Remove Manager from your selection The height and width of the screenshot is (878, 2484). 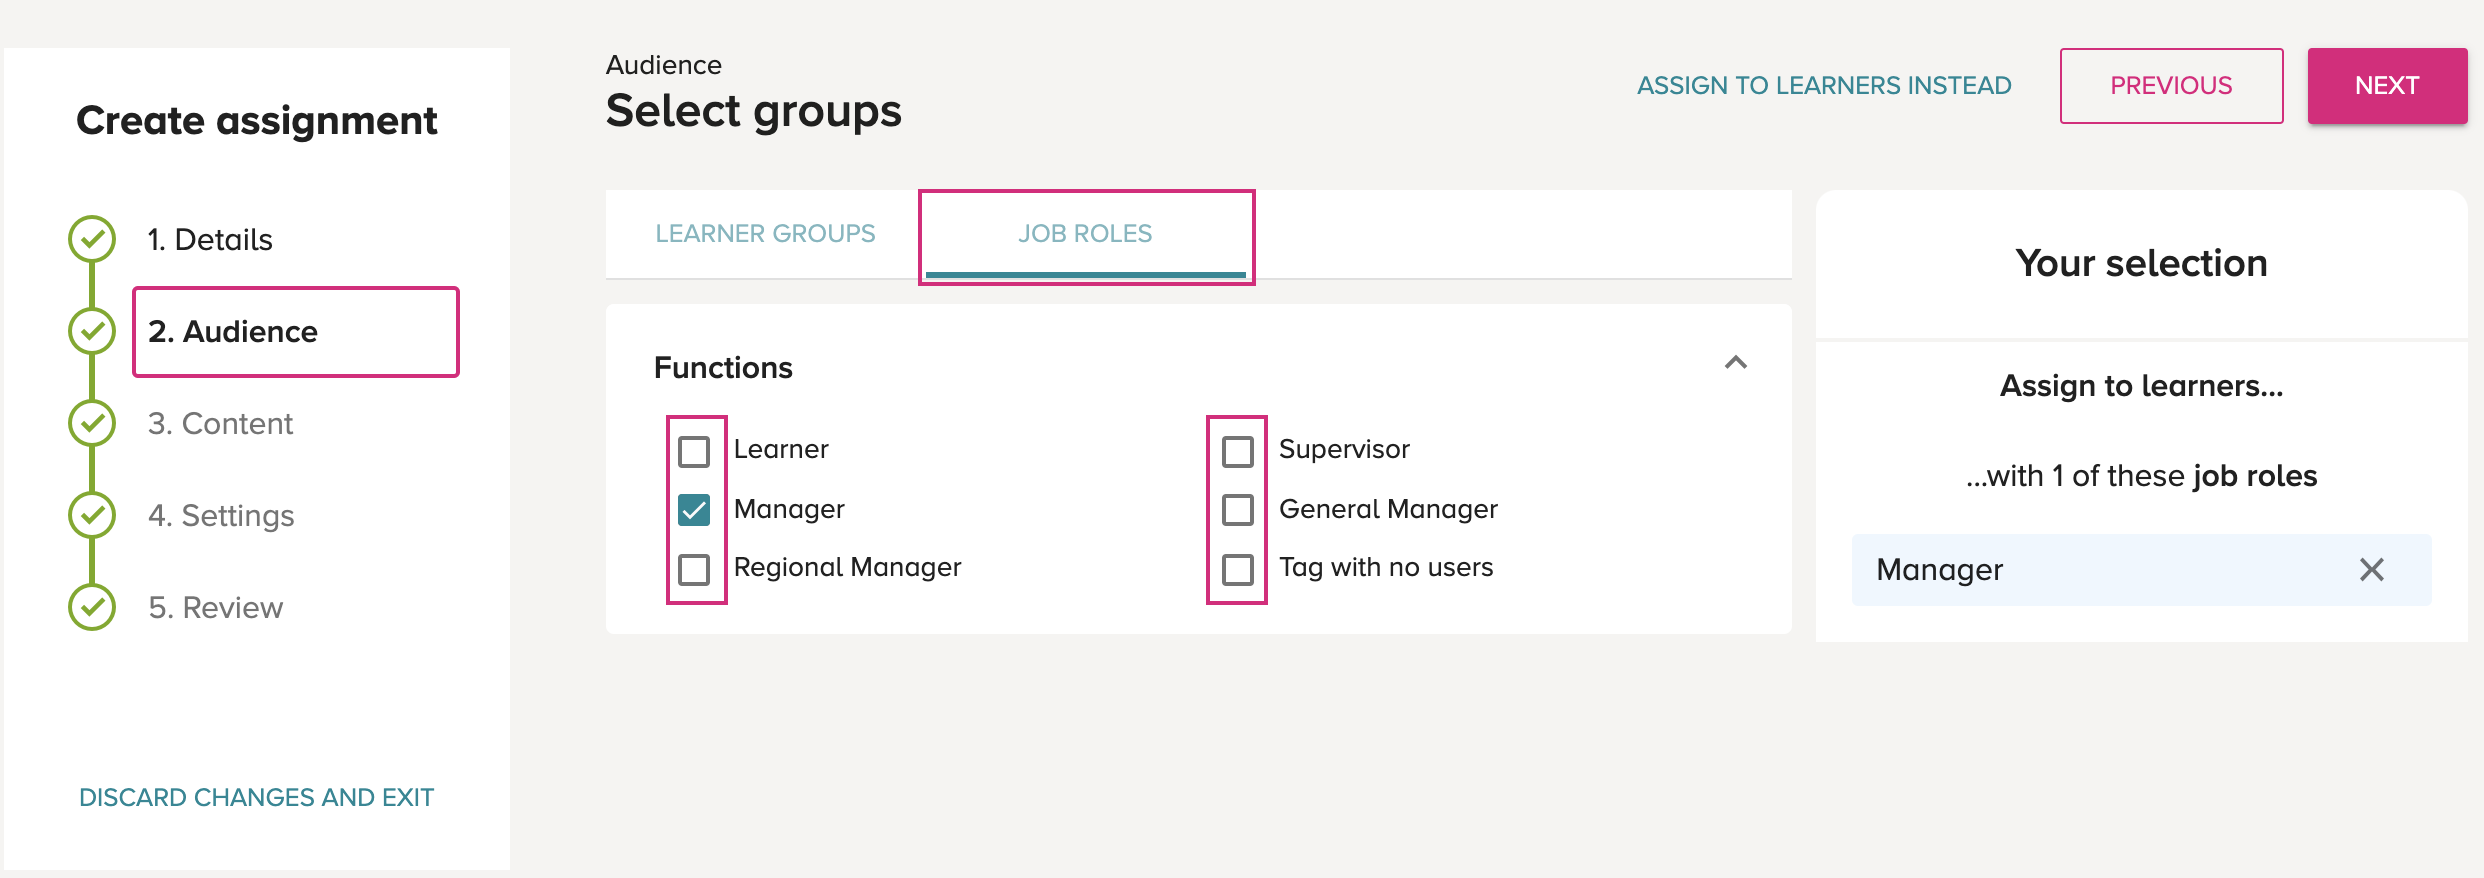point(2372,570)
